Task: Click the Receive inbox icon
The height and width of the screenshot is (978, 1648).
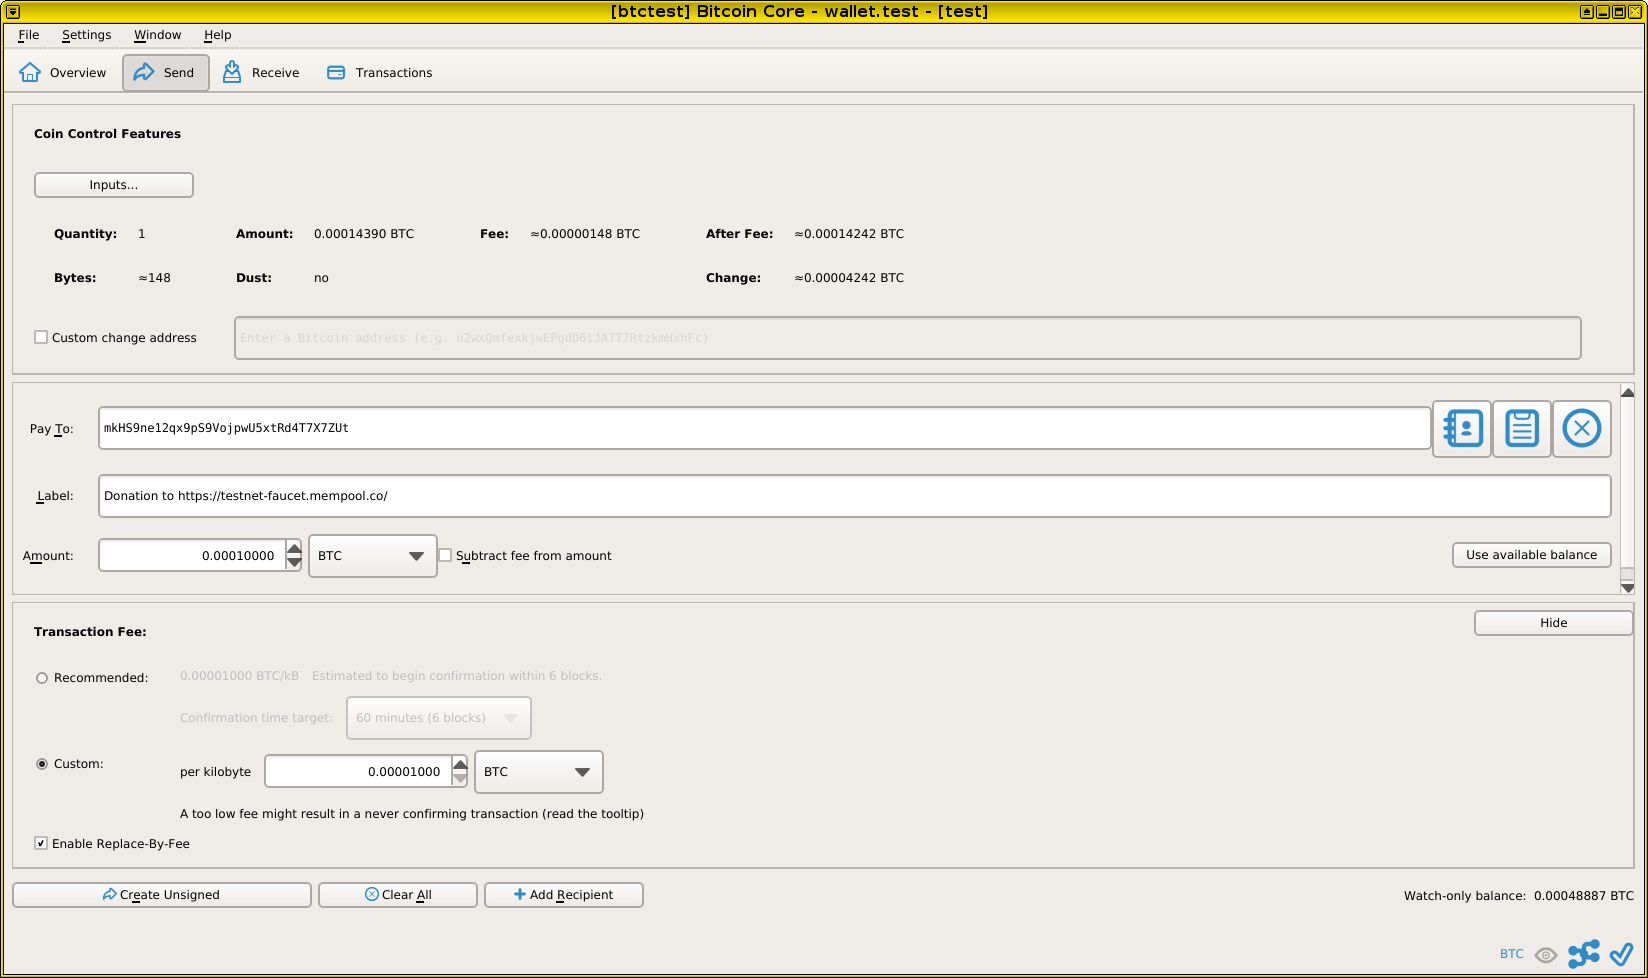Action: coord(232,72)
